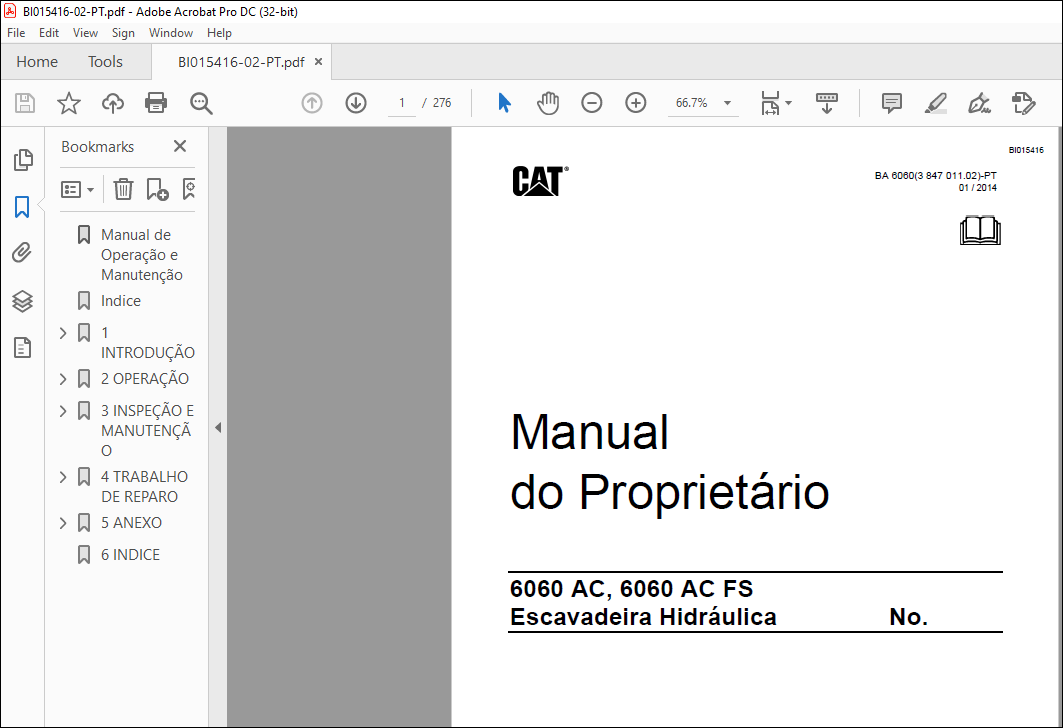Add a comment with the sticky note tool

[891, 103]
